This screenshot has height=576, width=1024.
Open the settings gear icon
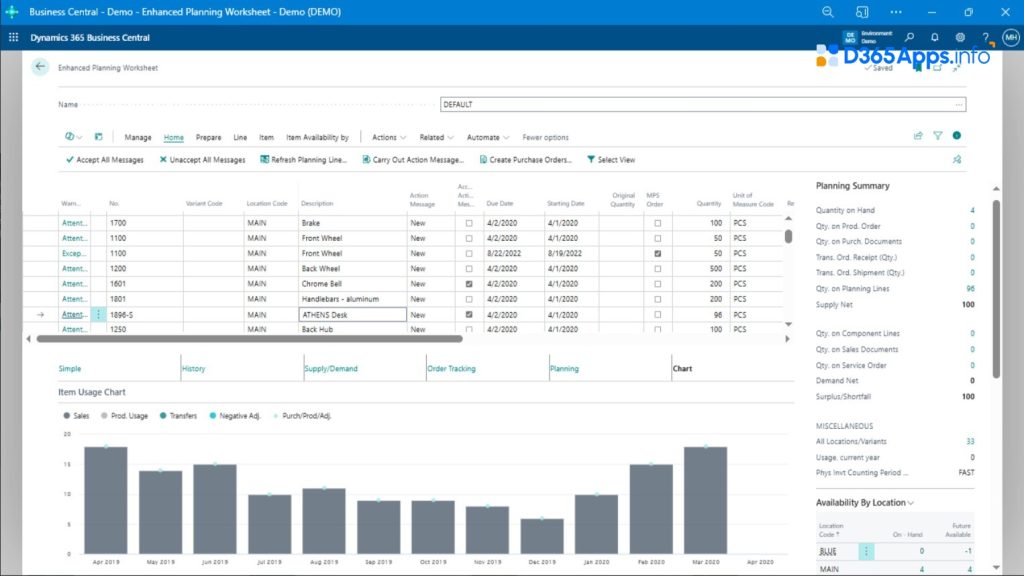click(960, 37)
